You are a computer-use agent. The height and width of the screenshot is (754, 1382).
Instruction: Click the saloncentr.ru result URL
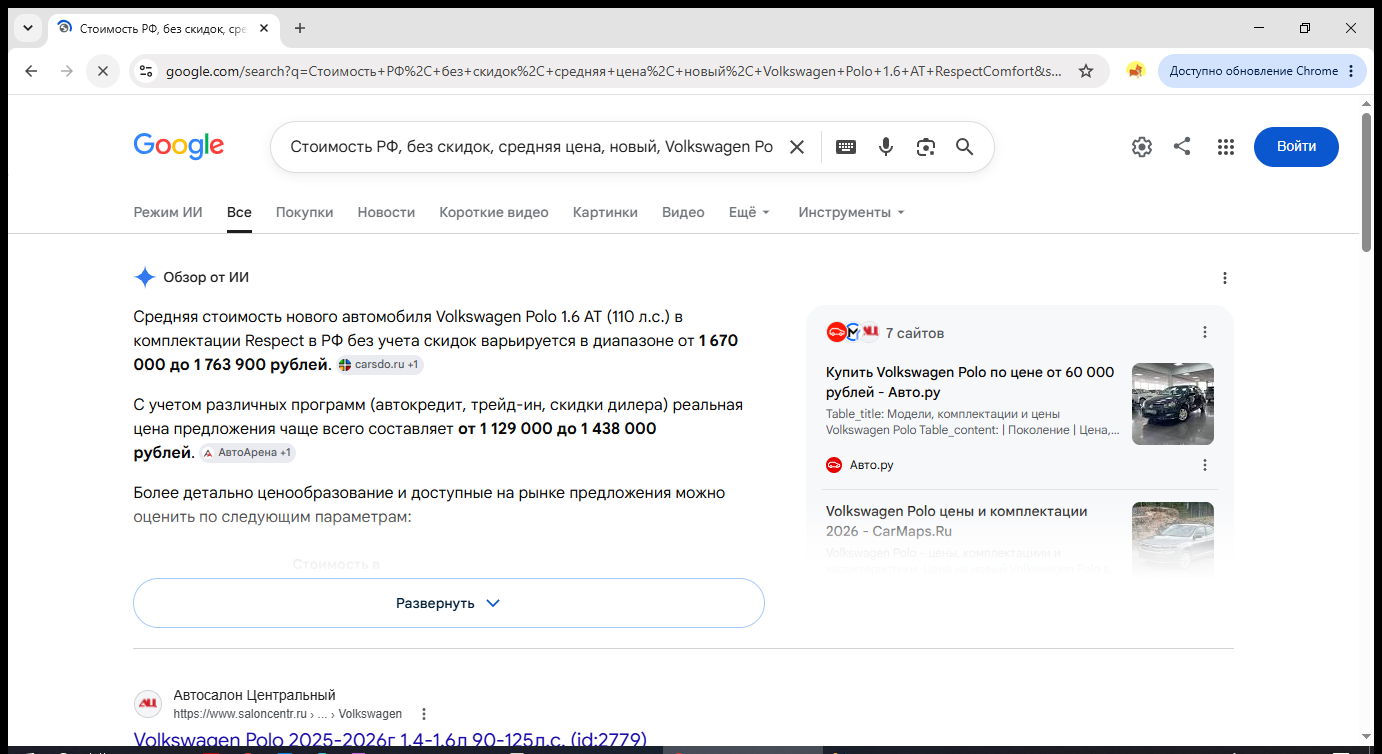tap(288, 714)
